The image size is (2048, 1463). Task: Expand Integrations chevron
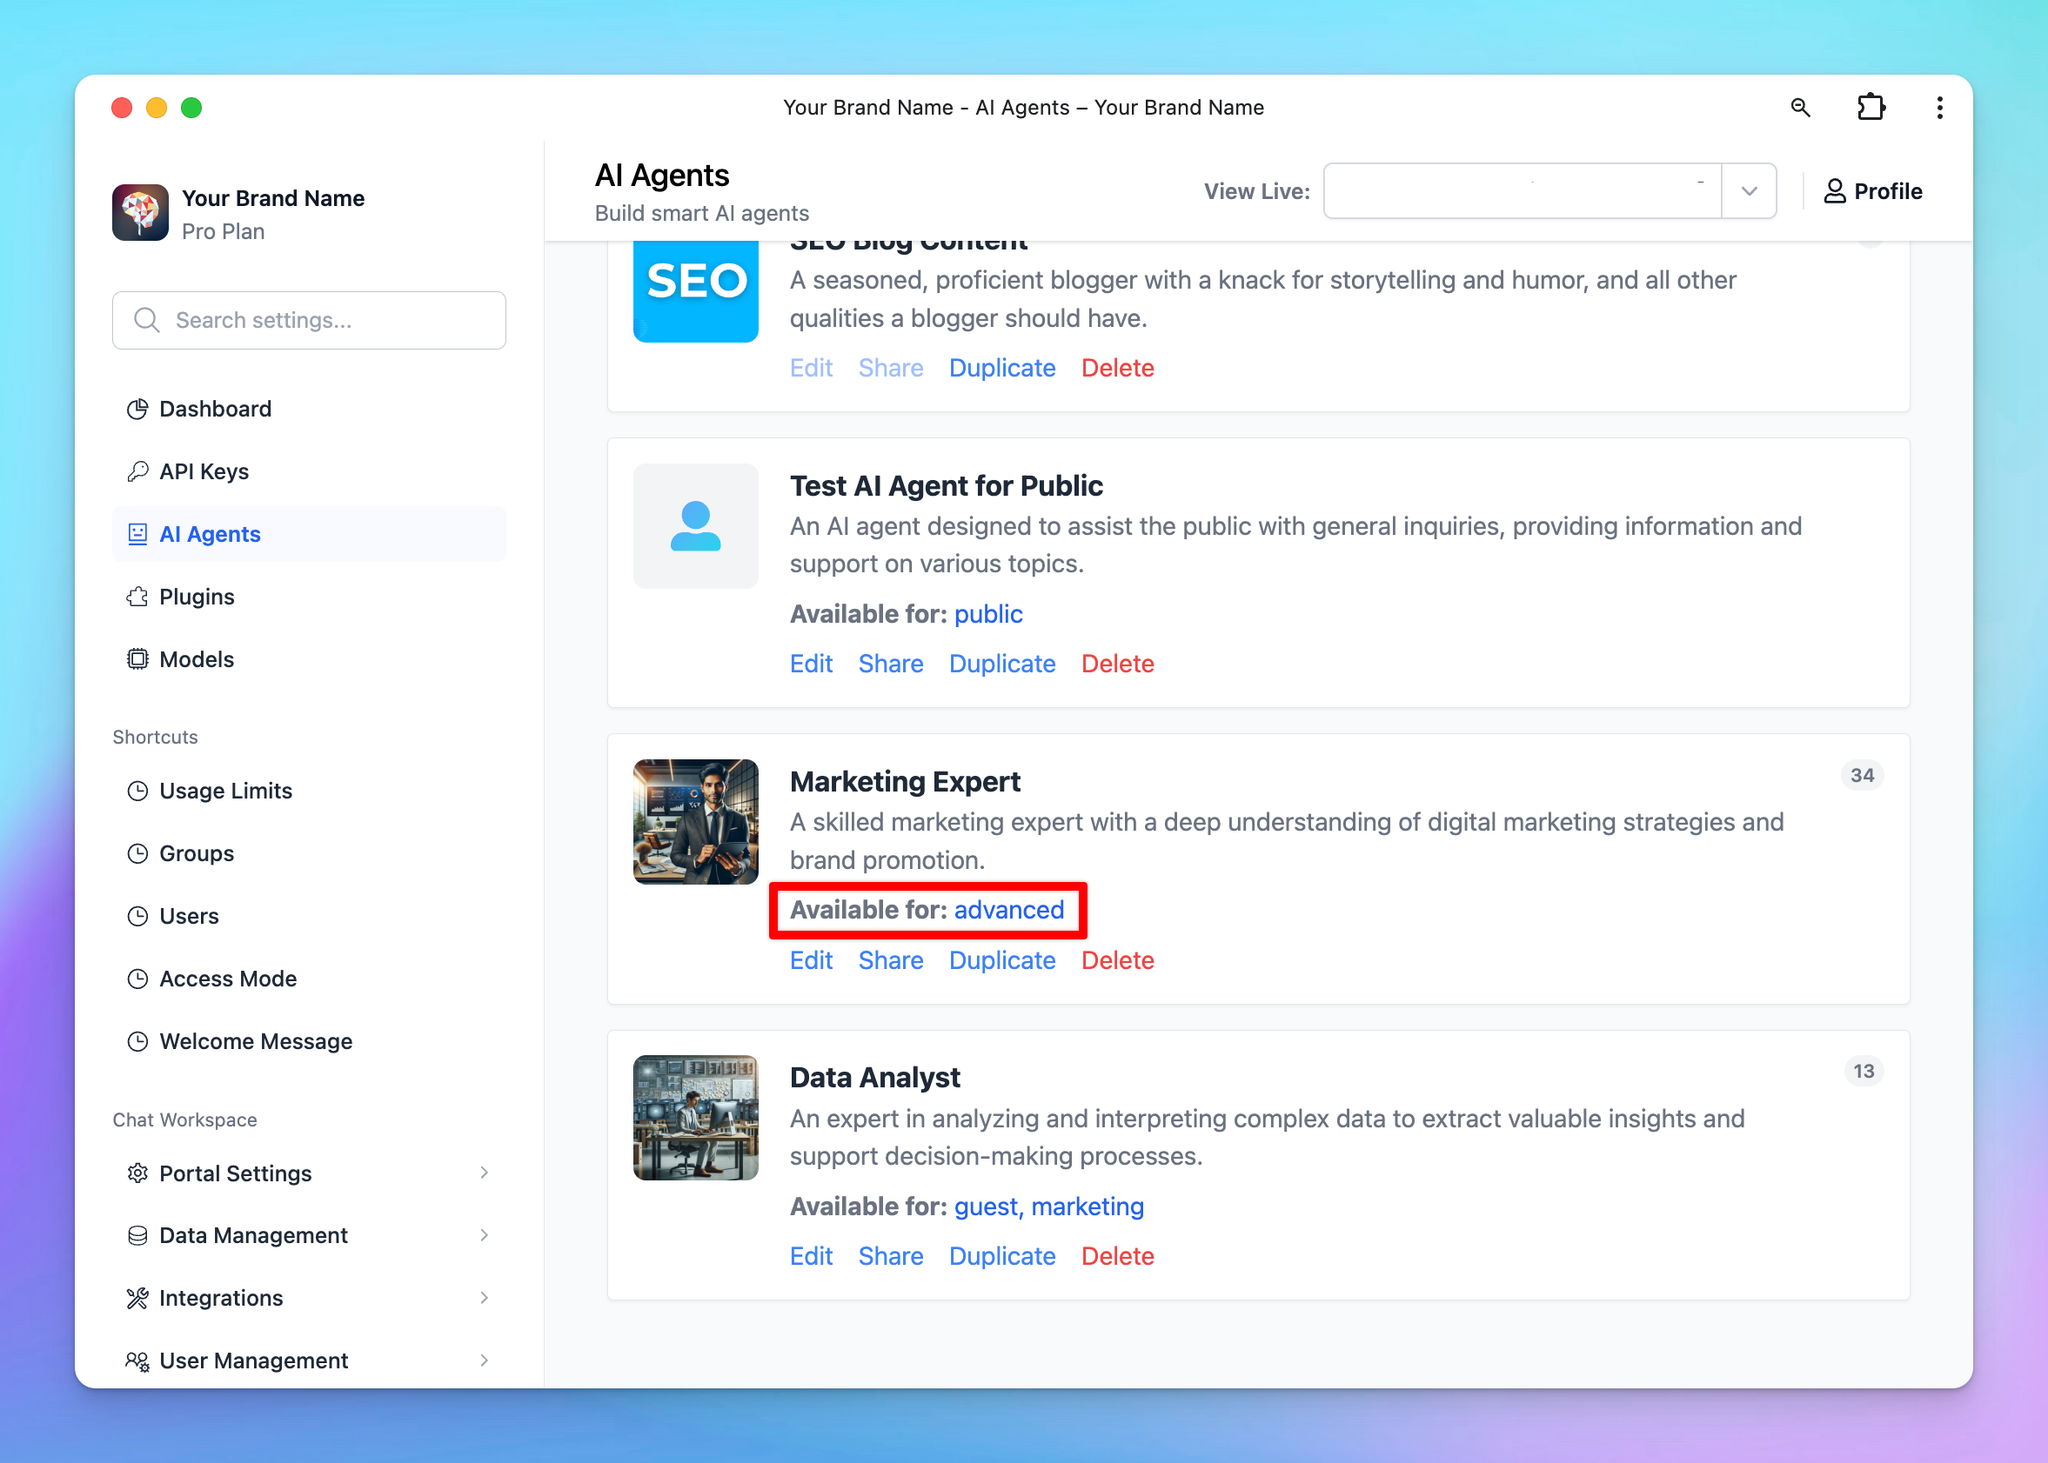pyautogui.click(x=484, y=1298)
